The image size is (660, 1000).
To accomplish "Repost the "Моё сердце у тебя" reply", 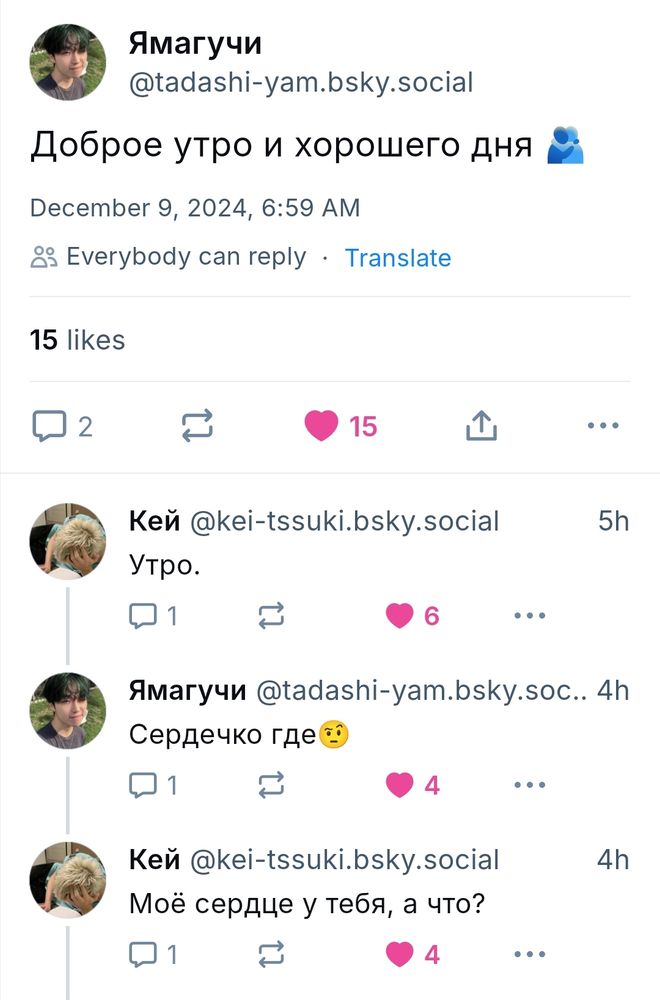I will pyautogui.click(x=271, y=955).
